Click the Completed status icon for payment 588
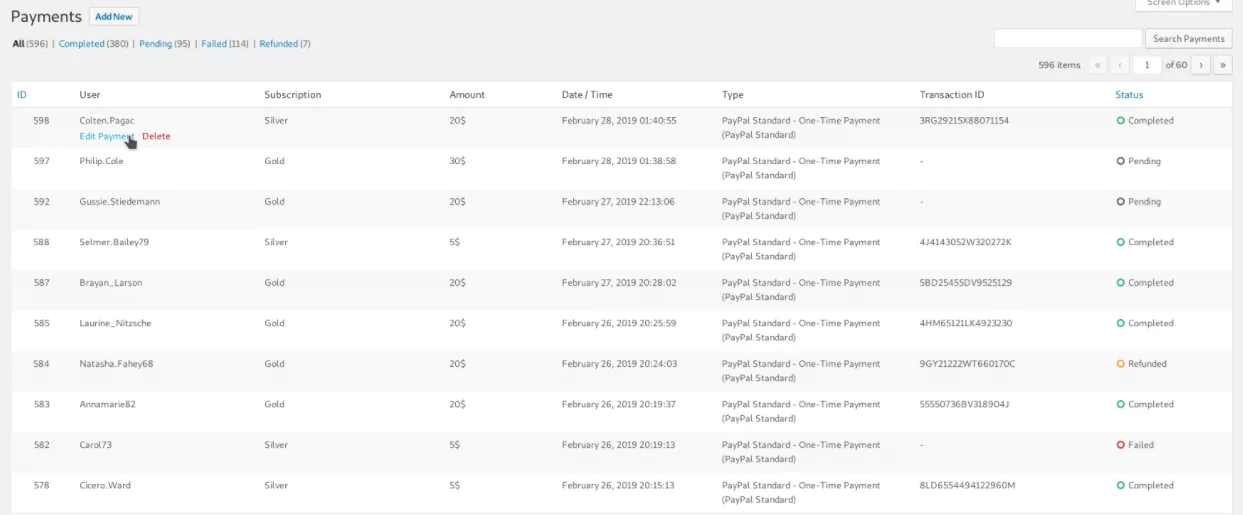Screen dimensions: 1243x515 [1120, 242]
